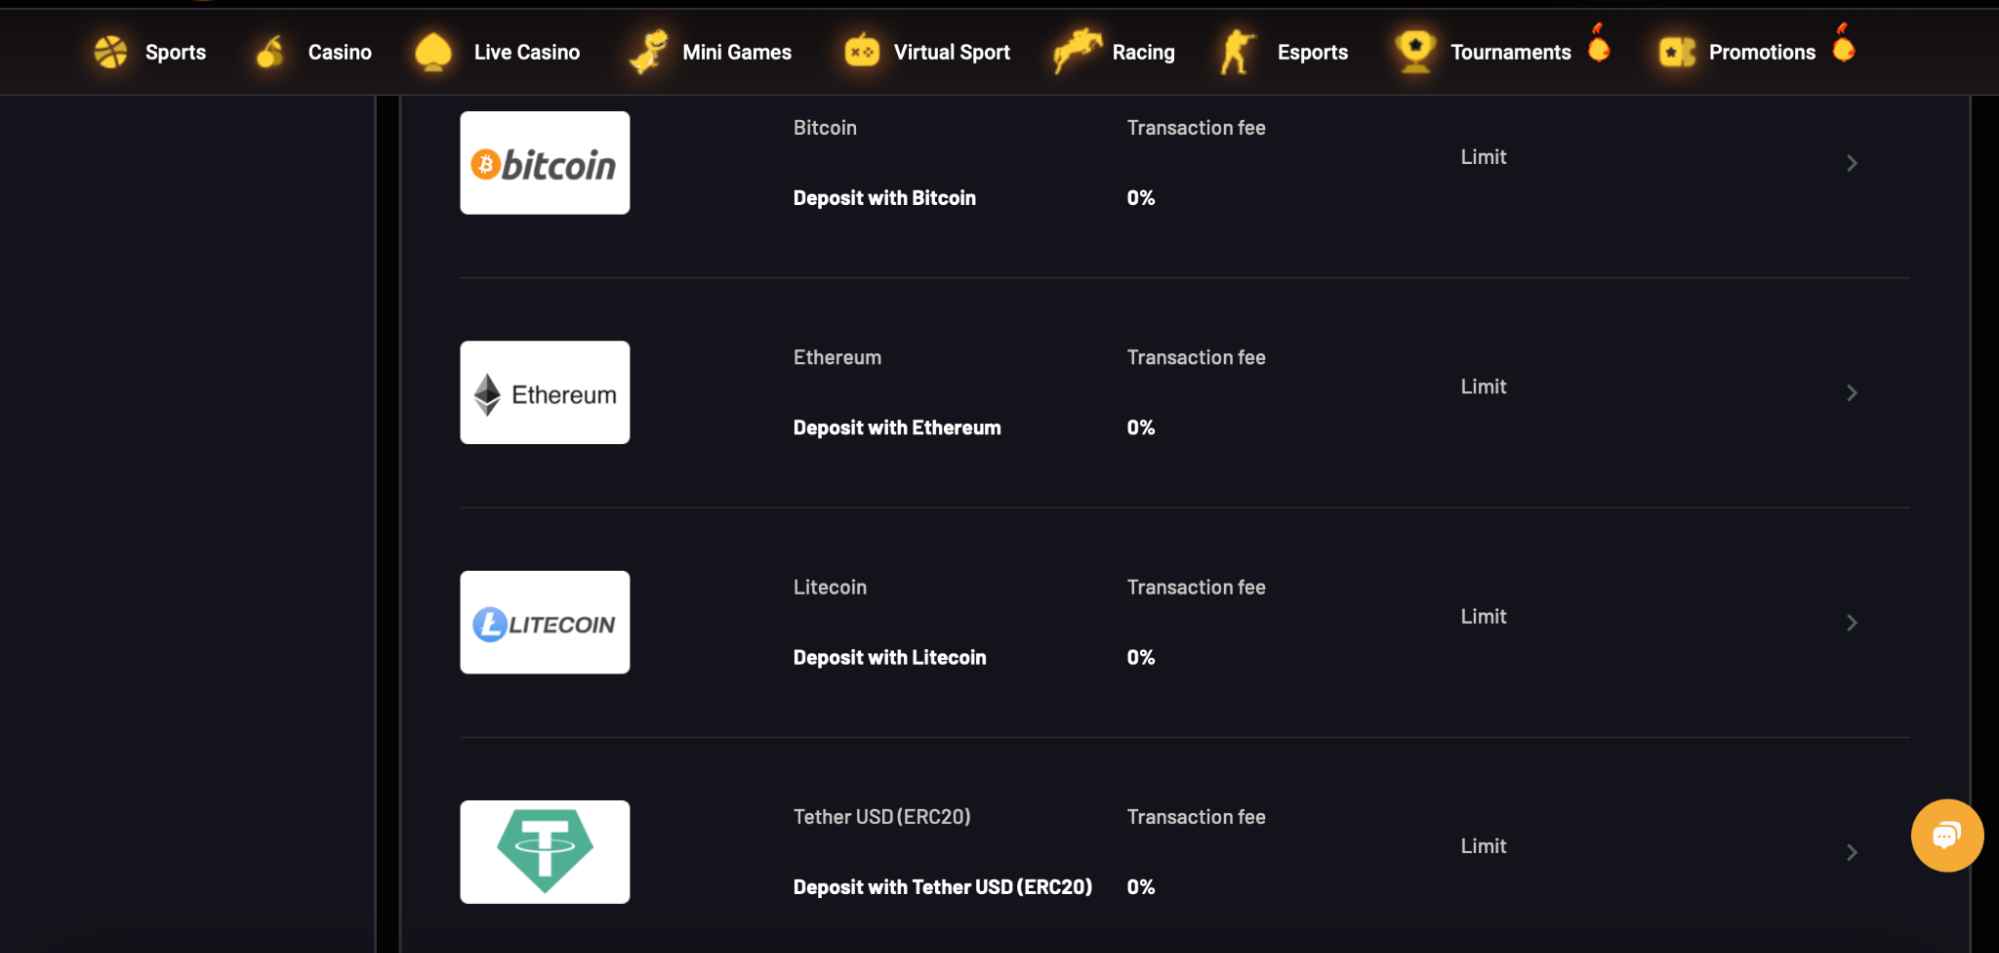Select Deposit with Bitcoin
Screen dimensions: 1999x953
click(884, 198)
